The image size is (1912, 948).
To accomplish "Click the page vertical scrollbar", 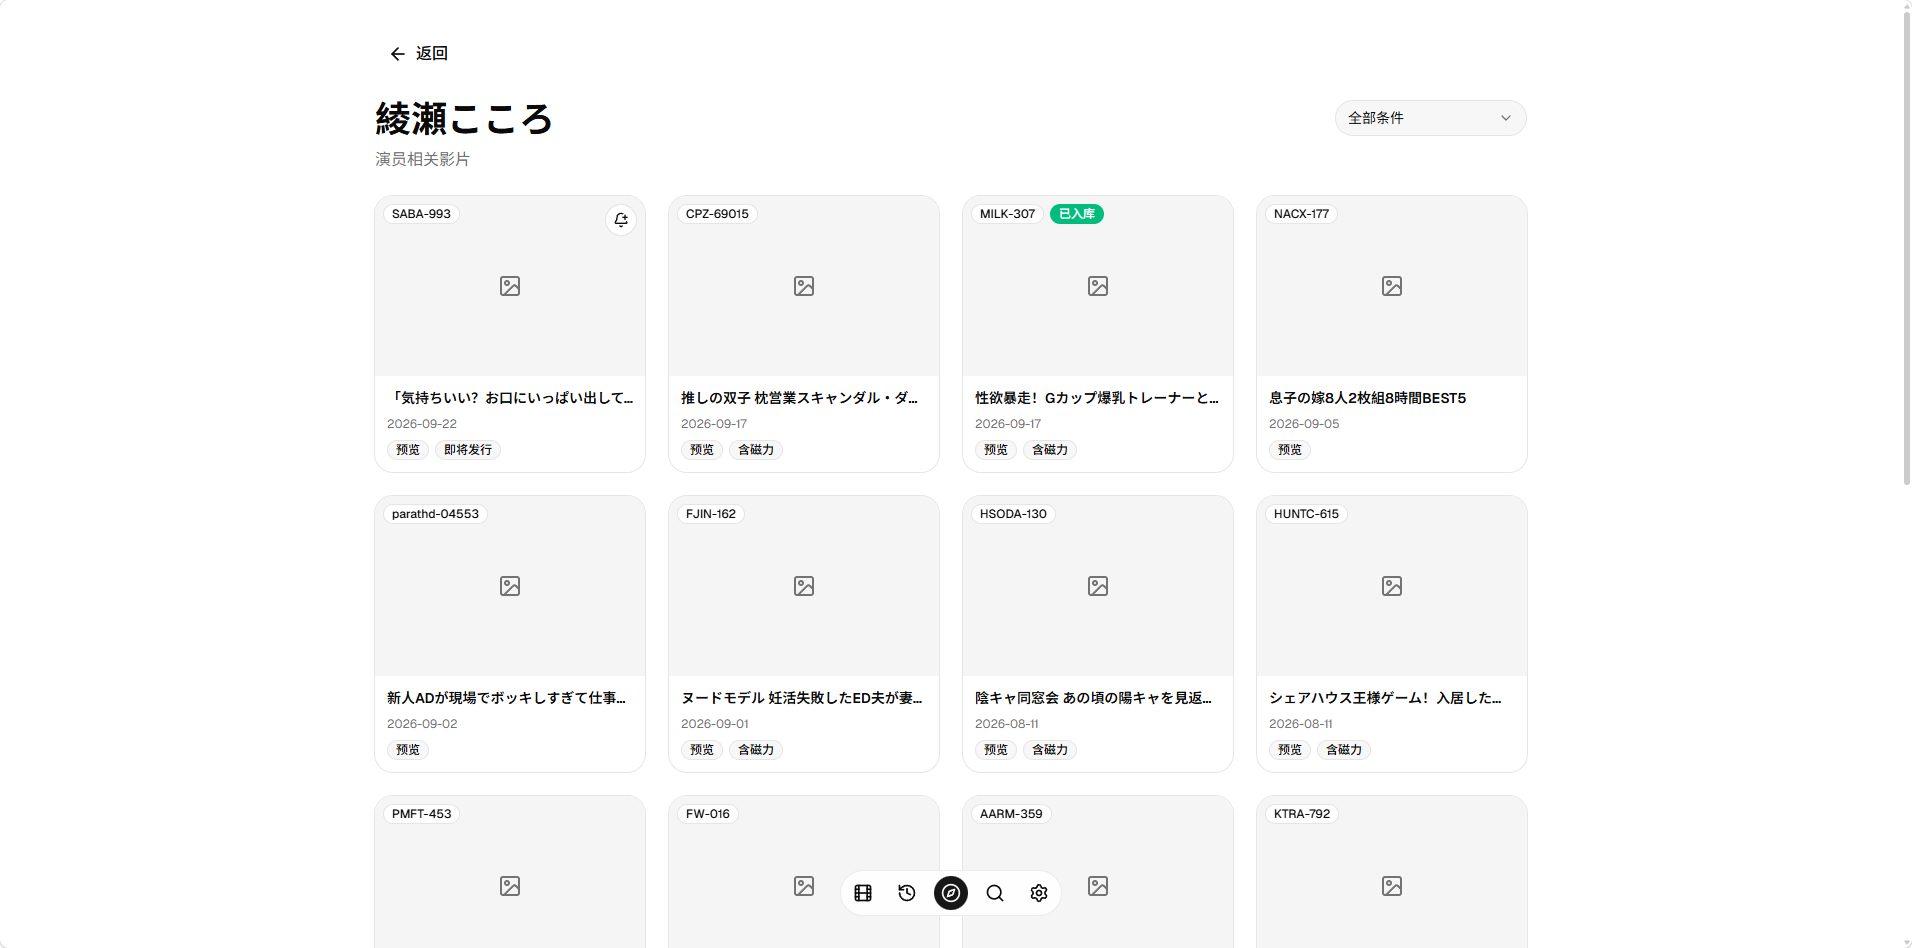I will coord(1906,250).
